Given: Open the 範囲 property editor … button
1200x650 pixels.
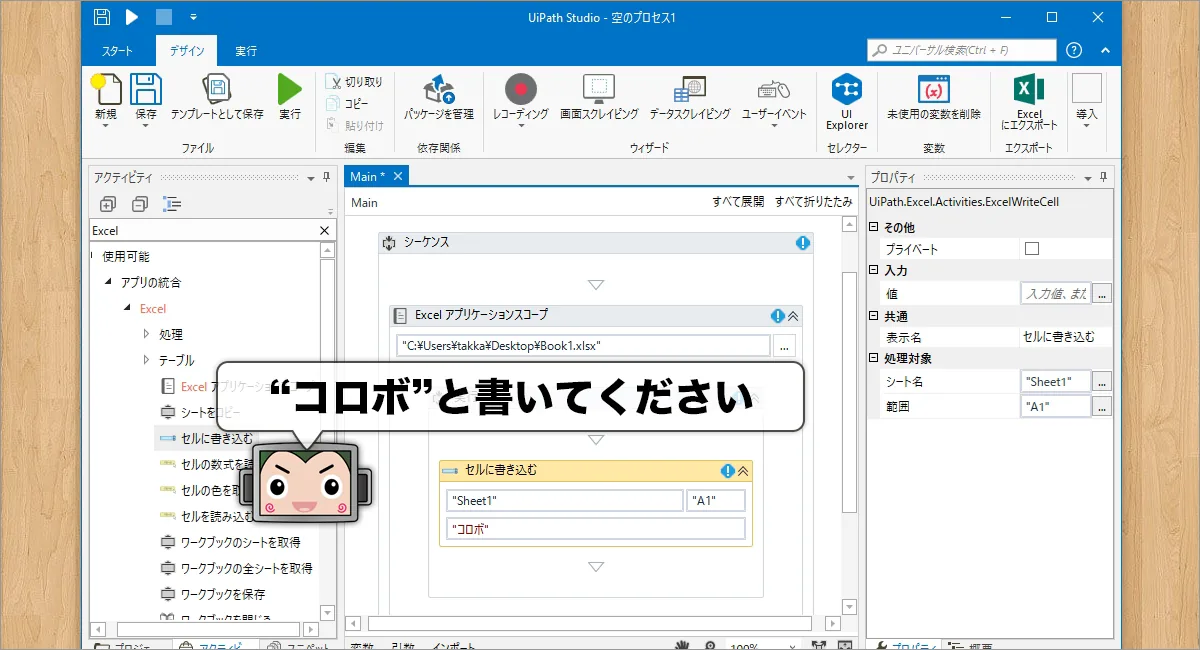Looking at the screenshot, I should coord(1102,407).
